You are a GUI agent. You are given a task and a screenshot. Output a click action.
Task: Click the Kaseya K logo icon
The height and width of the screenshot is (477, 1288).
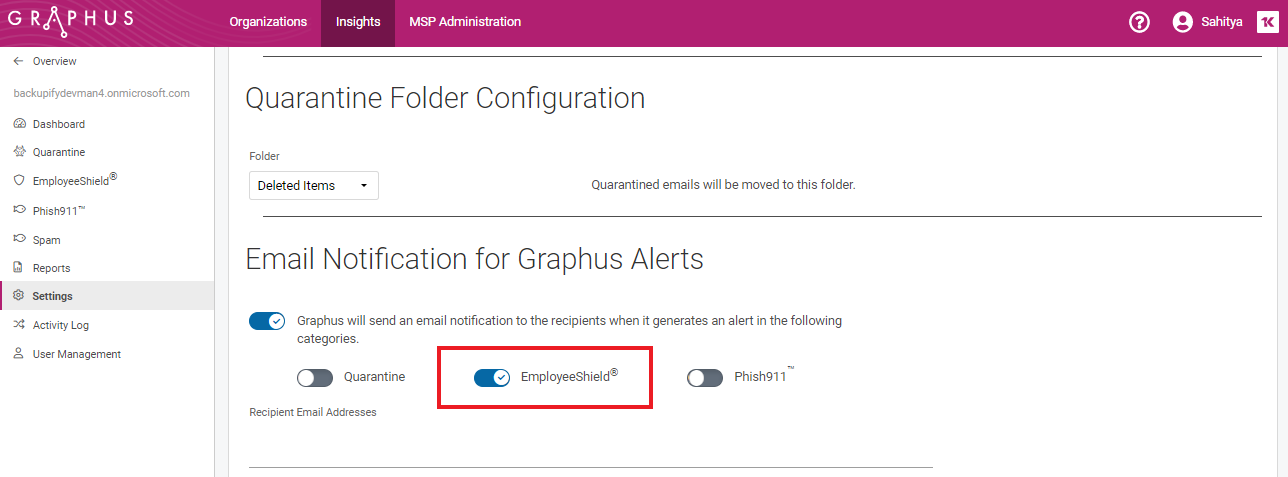1266,22
